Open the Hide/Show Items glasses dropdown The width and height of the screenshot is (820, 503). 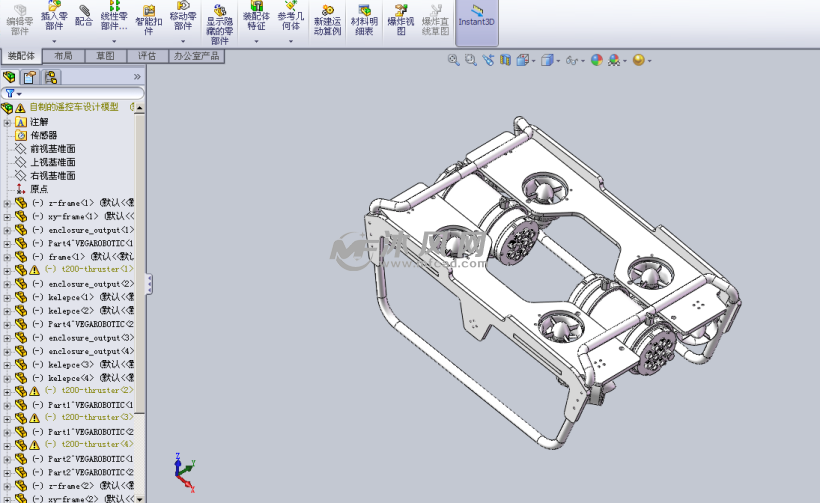point(575,60)
